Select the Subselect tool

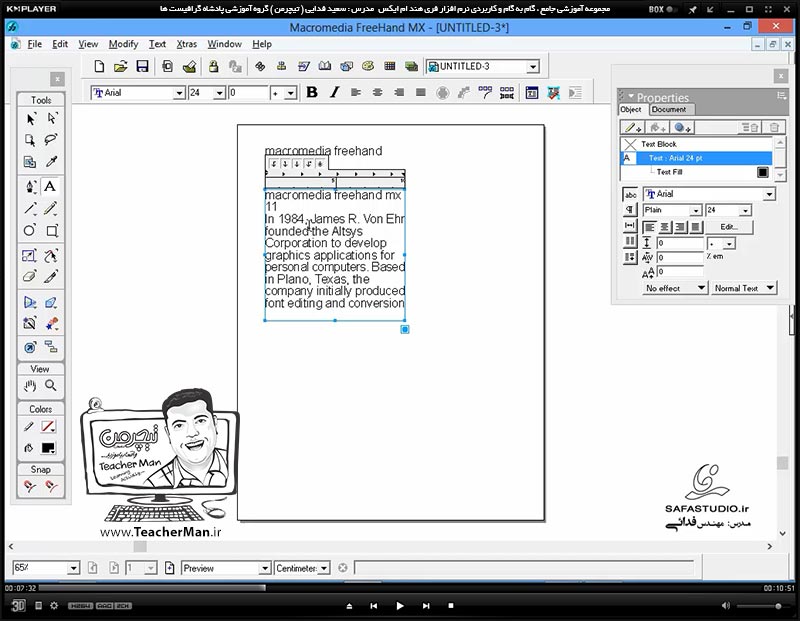click(52, 119)
